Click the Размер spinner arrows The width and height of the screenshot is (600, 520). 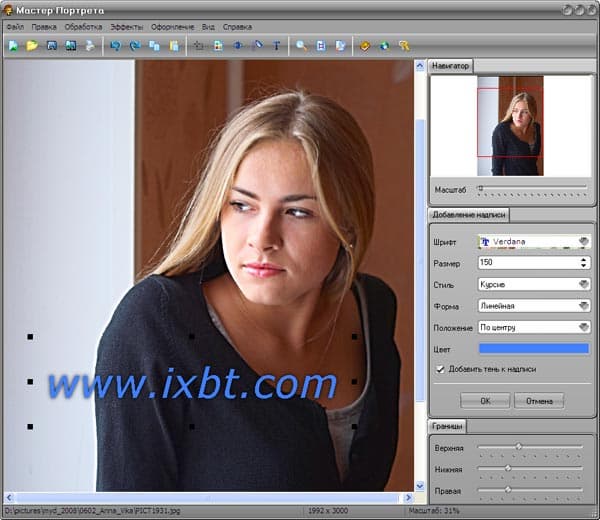point(583,262)
